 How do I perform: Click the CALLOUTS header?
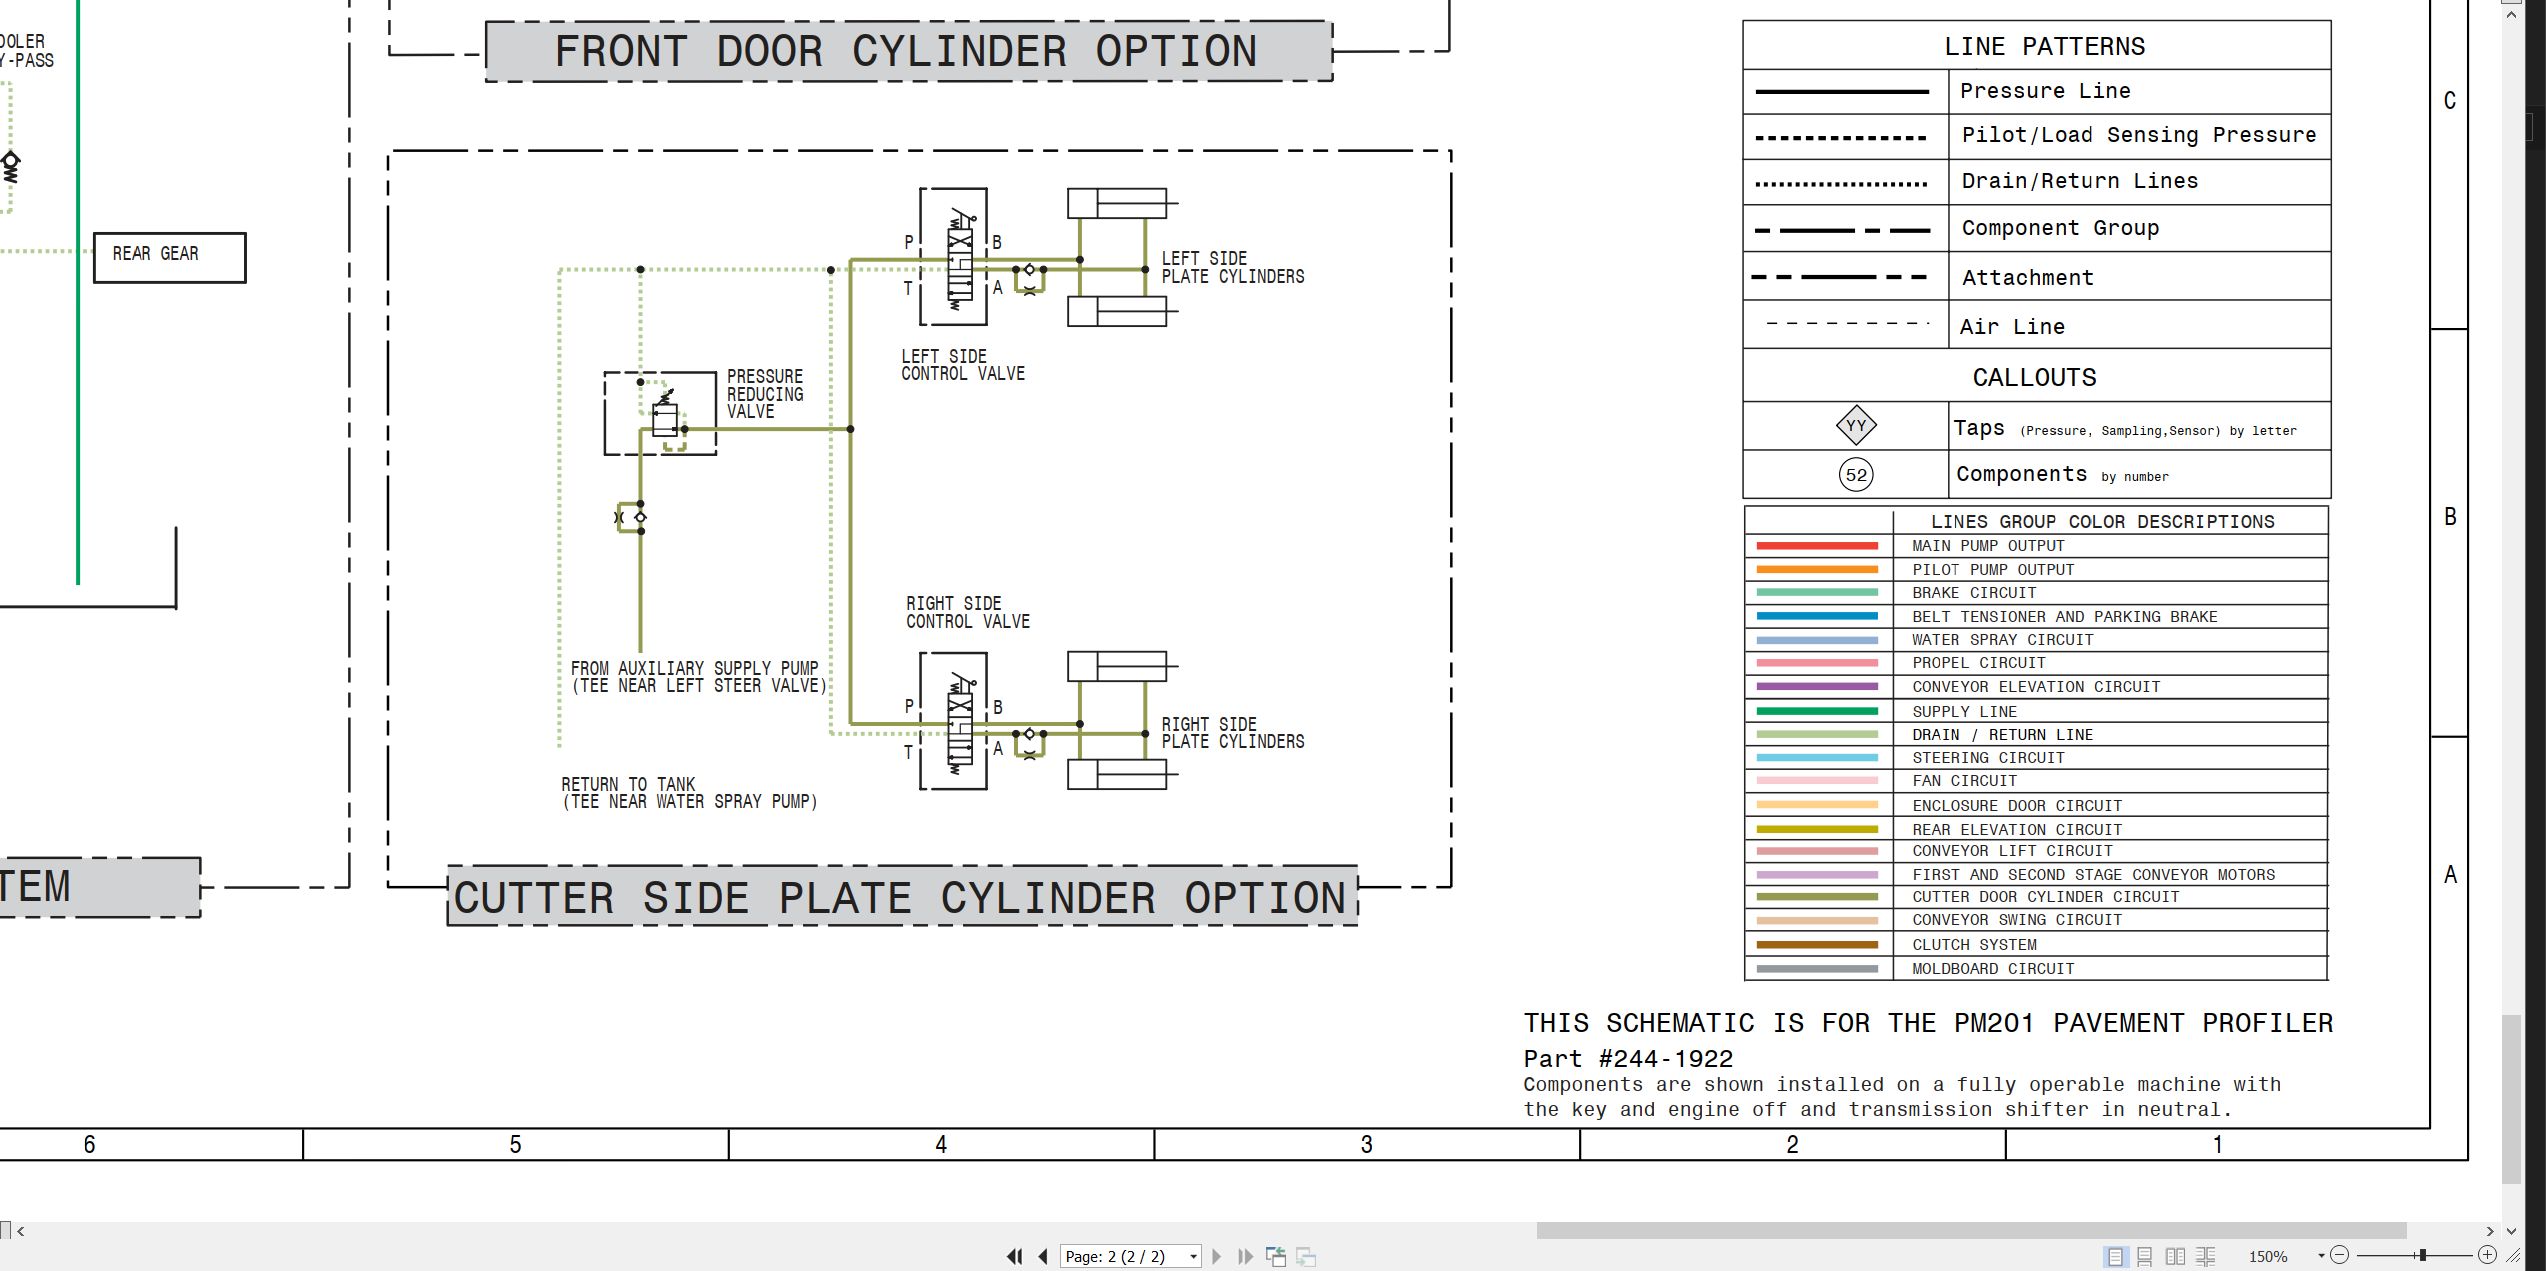[2034, 378]
